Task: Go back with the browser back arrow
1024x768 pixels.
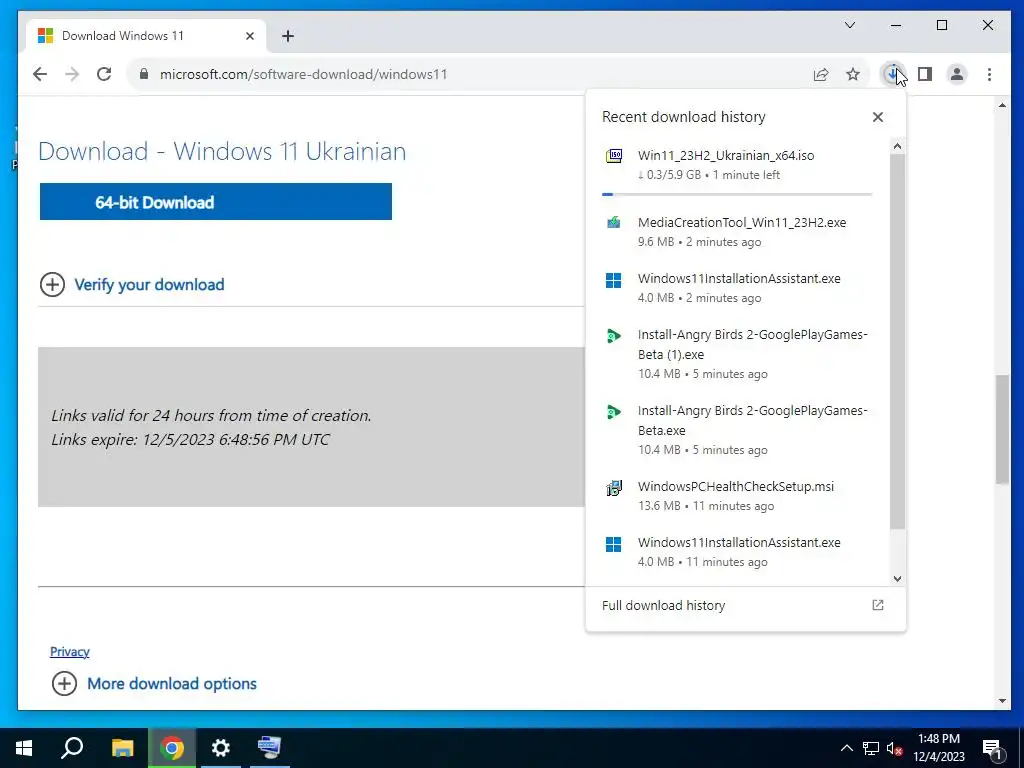Action: pyautogui.click(x=40, y=74)
